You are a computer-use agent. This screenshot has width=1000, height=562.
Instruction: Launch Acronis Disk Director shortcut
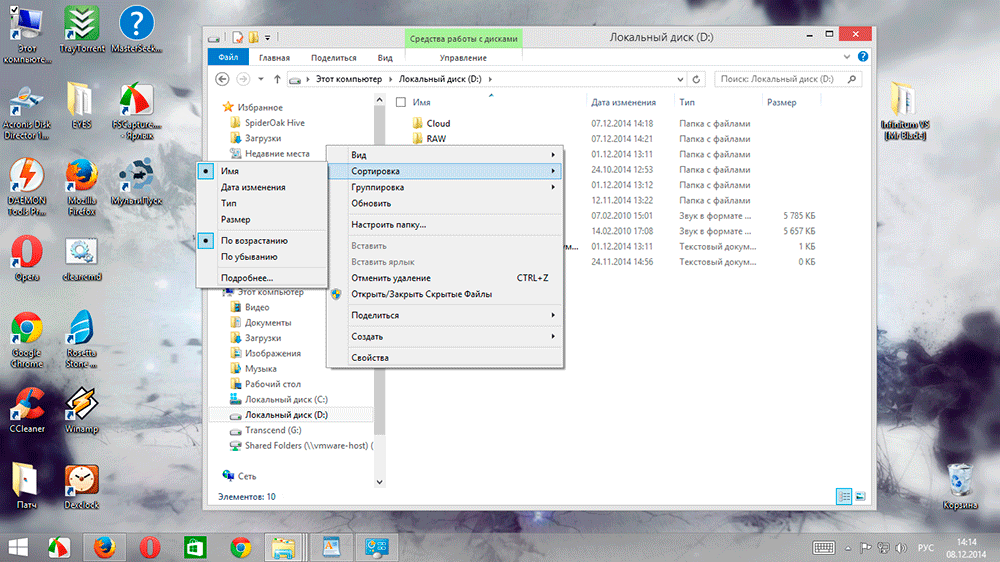tap(27, 112)
